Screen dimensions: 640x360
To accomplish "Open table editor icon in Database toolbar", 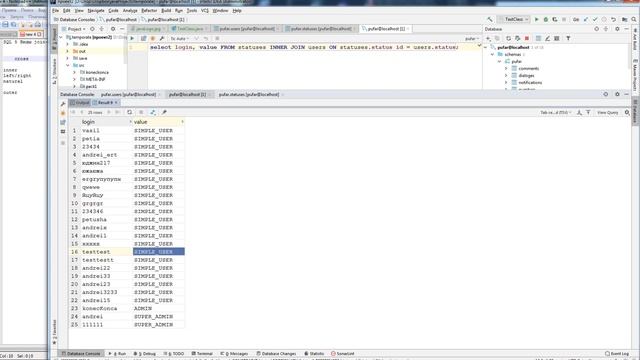I will 538,38.
